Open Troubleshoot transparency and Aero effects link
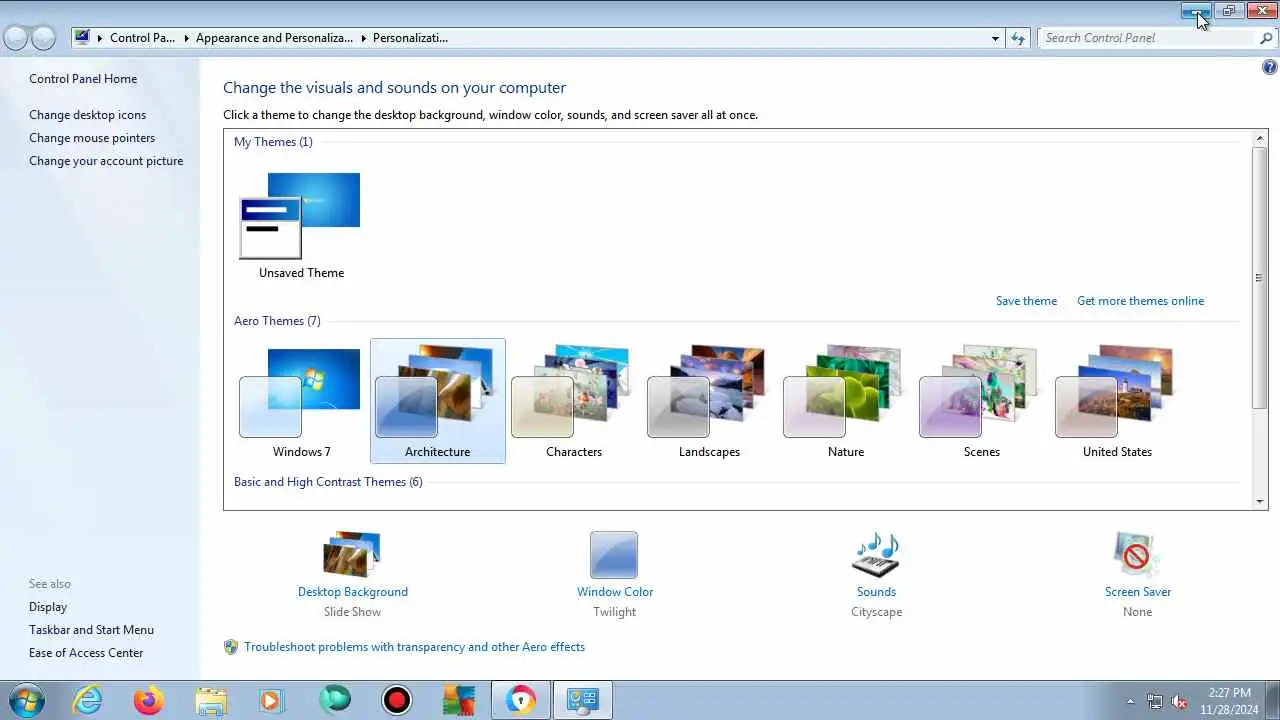 (414, 647)
